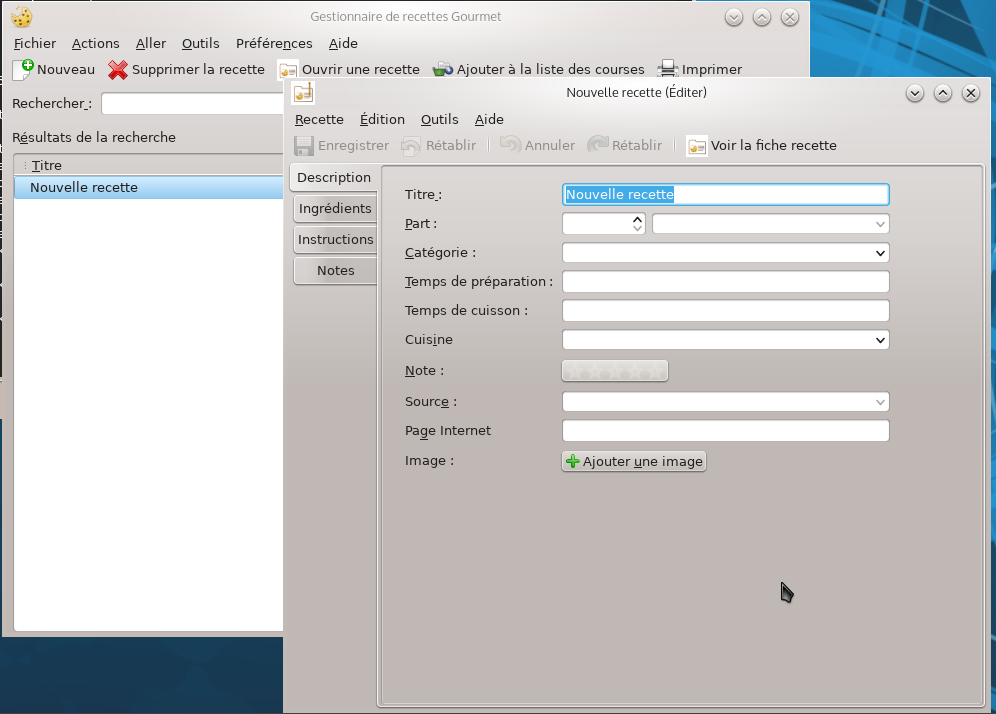
Task: Switch to the Instructions tab
Action: coord(335,239)
